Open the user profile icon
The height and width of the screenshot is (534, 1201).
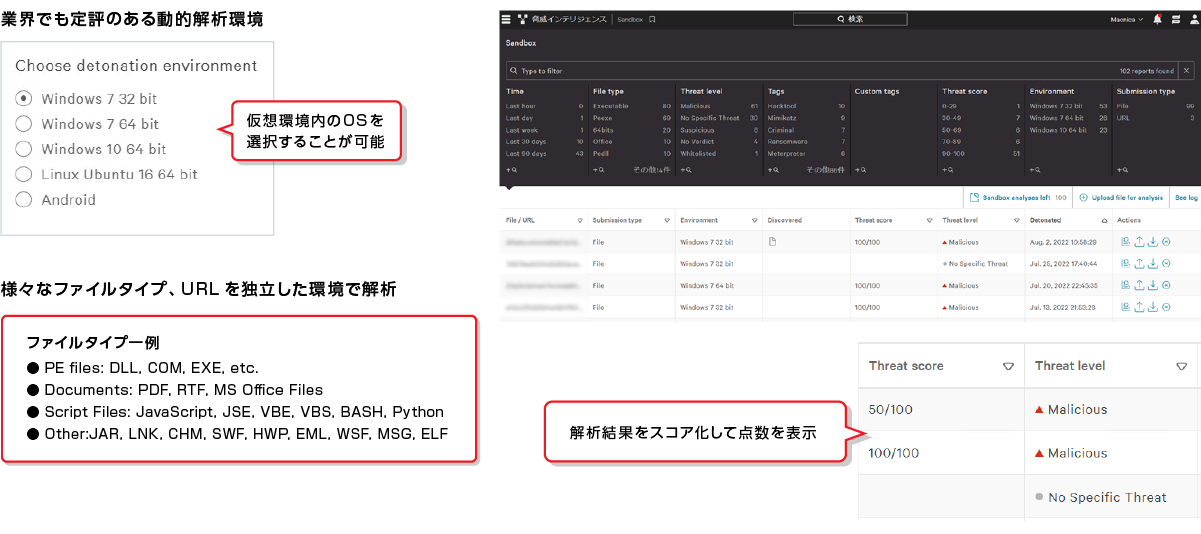(1192, 19)
